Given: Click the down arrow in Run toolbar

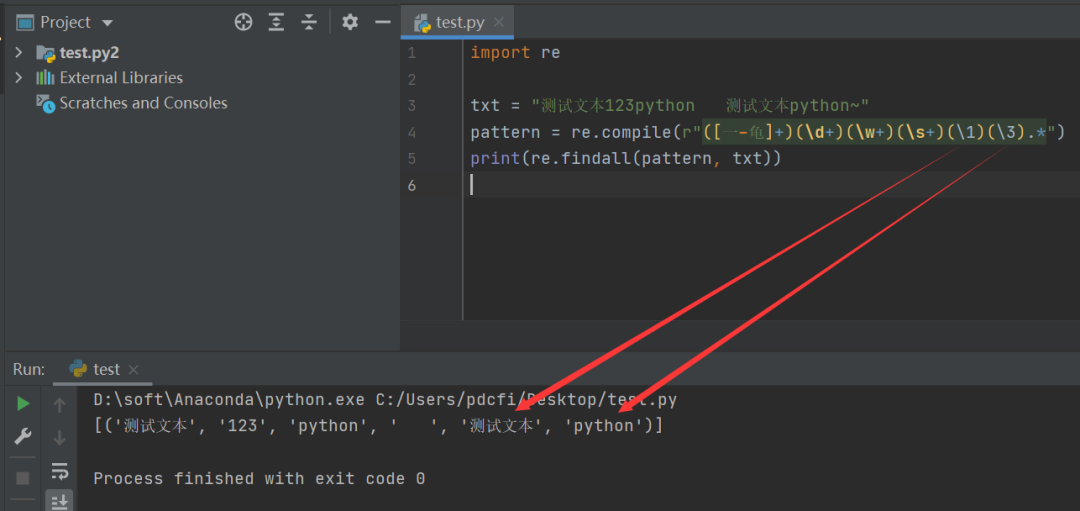Looking at the screenshot, I should pyautogui.click(x=60, y=437).
